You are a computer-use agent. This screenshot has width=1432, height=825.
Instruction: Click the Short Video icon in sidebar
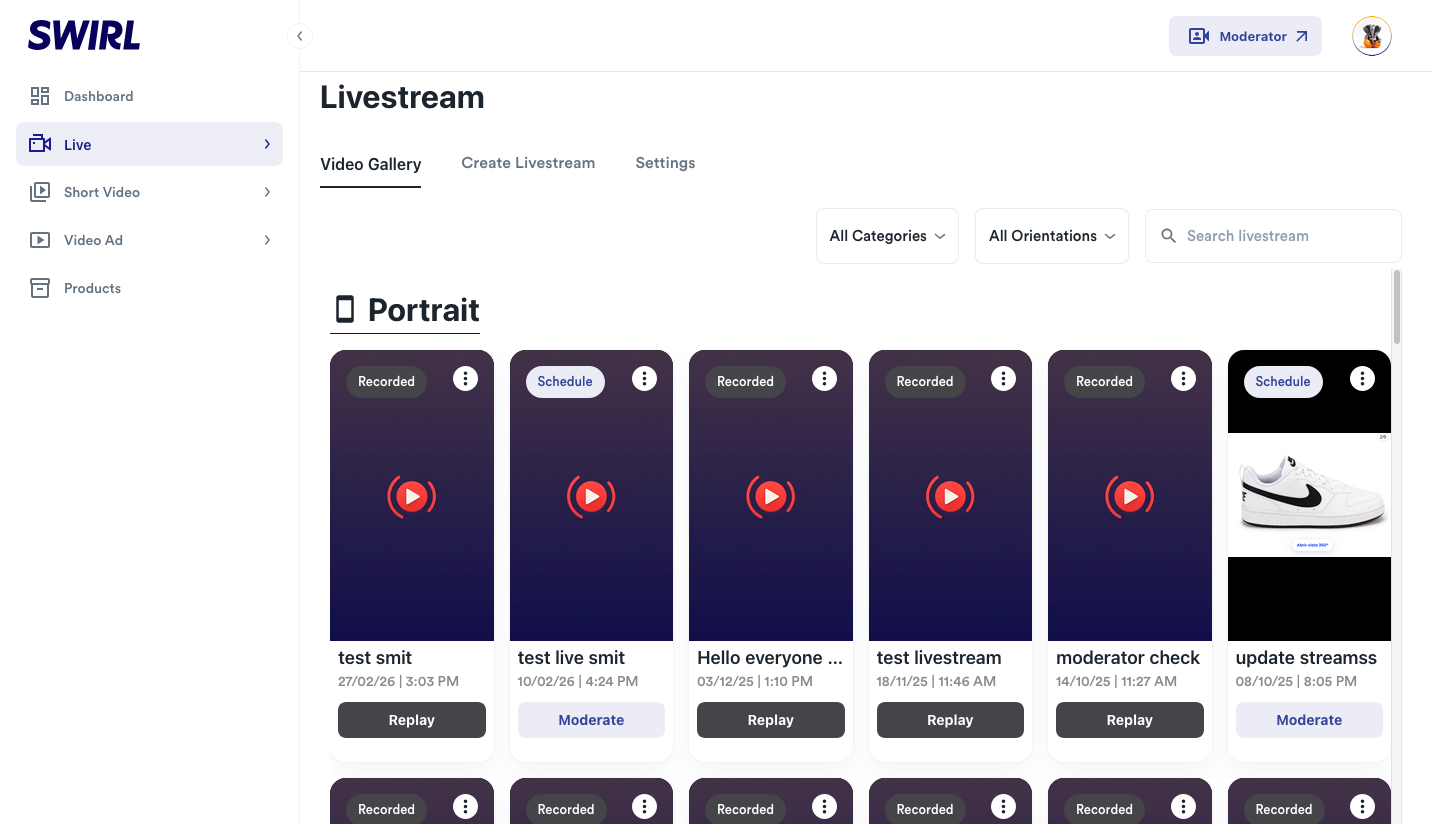tap(40, 192)
